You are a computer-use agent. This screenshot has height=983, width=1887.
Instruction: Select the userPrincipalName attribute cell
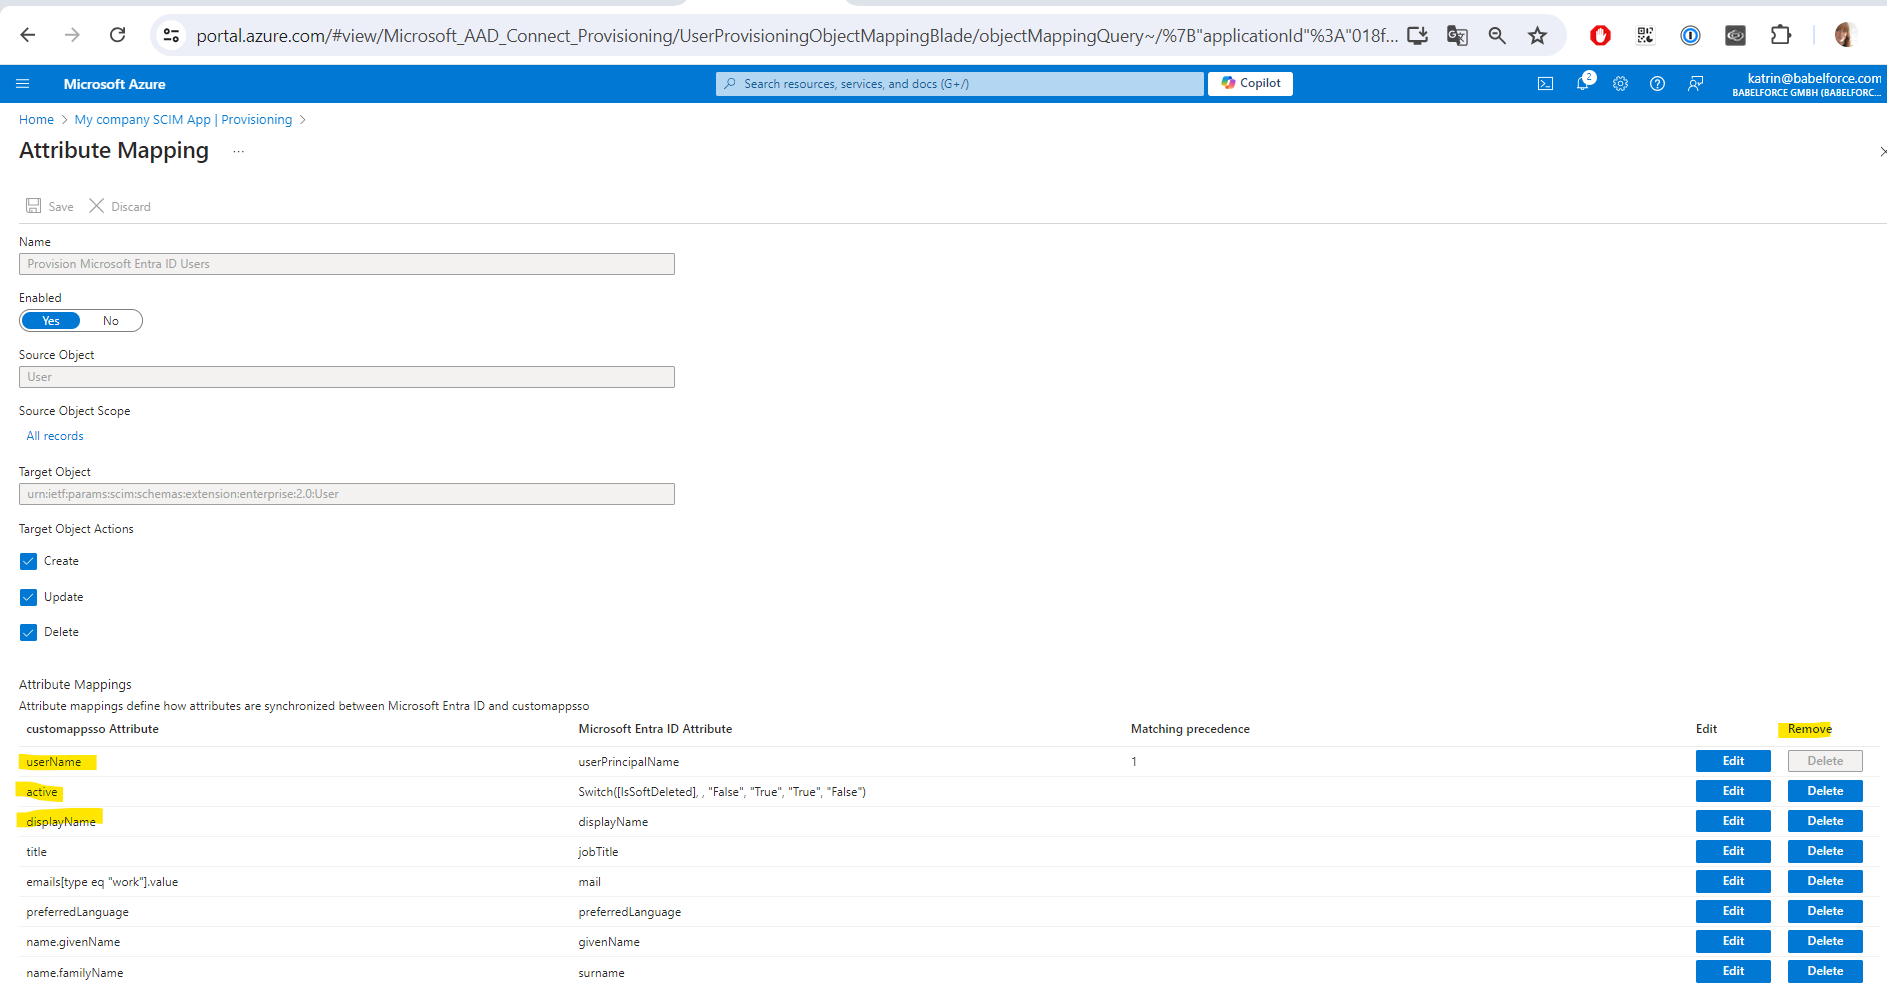(x=628, y=762)
